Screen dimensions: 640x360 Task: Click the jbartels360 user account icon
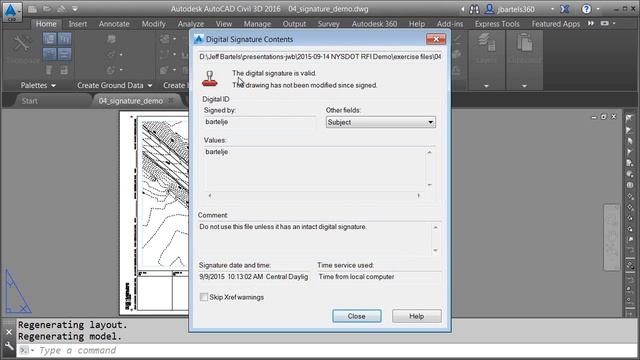[489, 9]
